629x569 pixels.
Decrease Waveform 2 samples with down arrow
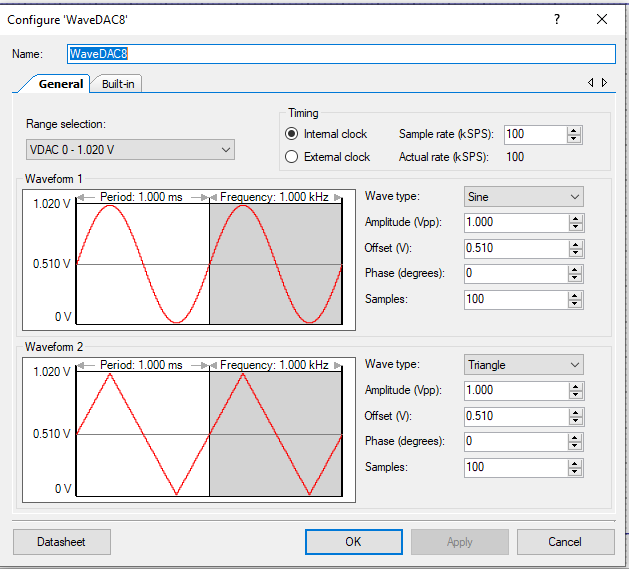574,471
